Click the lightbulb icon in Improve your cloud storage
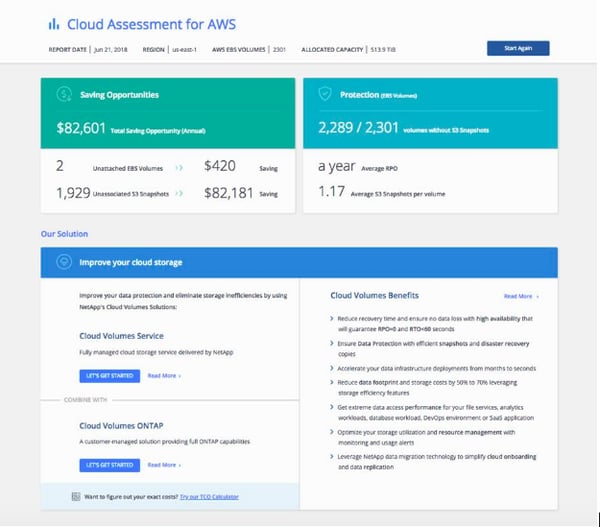600x527 pixels. tap(66, 263)
